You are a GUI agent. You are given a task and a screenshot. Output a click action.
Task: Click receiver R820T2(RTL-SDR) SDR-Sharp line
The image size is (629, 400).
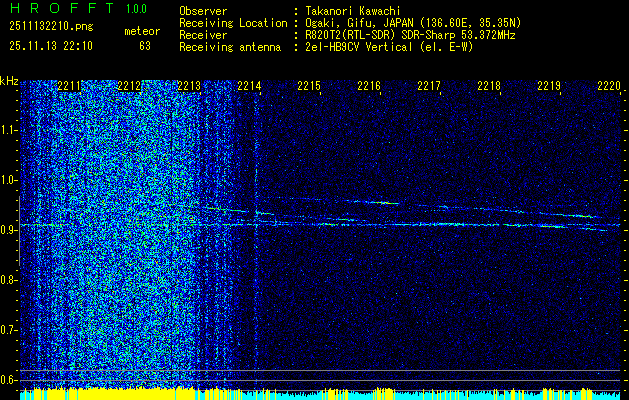click(410, 35)
